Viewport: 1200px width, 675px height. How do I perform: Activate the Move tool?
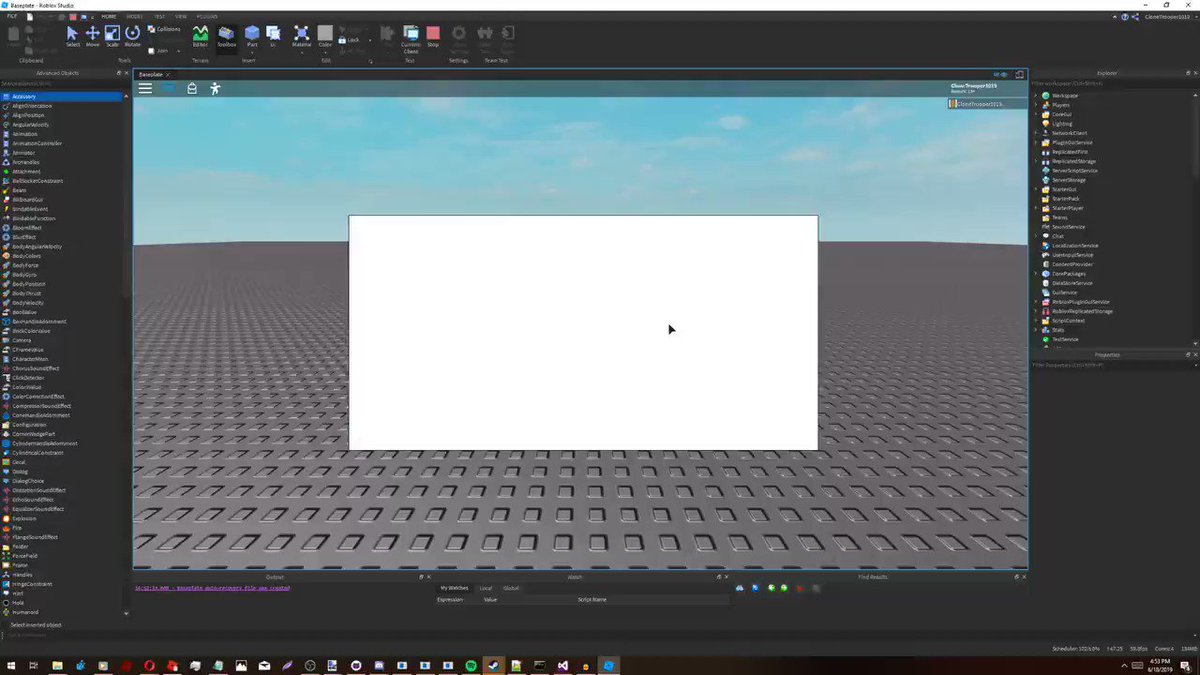coord(92,36)
